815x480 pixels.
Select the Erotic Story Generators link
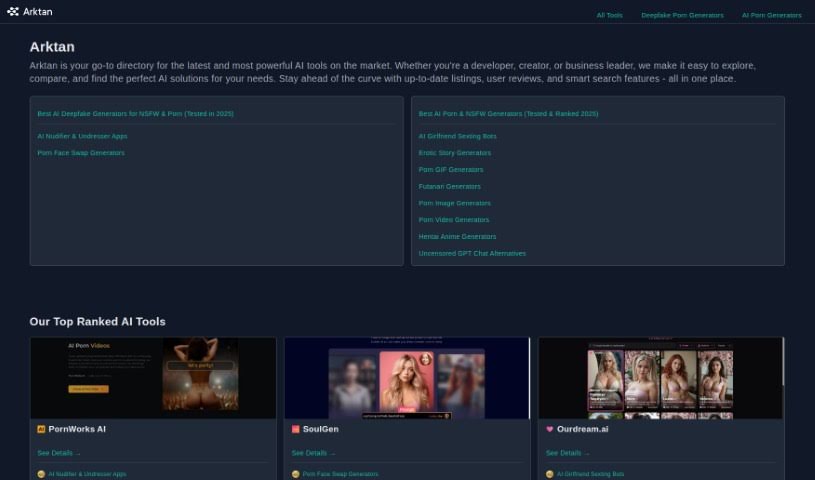(454, 153)
